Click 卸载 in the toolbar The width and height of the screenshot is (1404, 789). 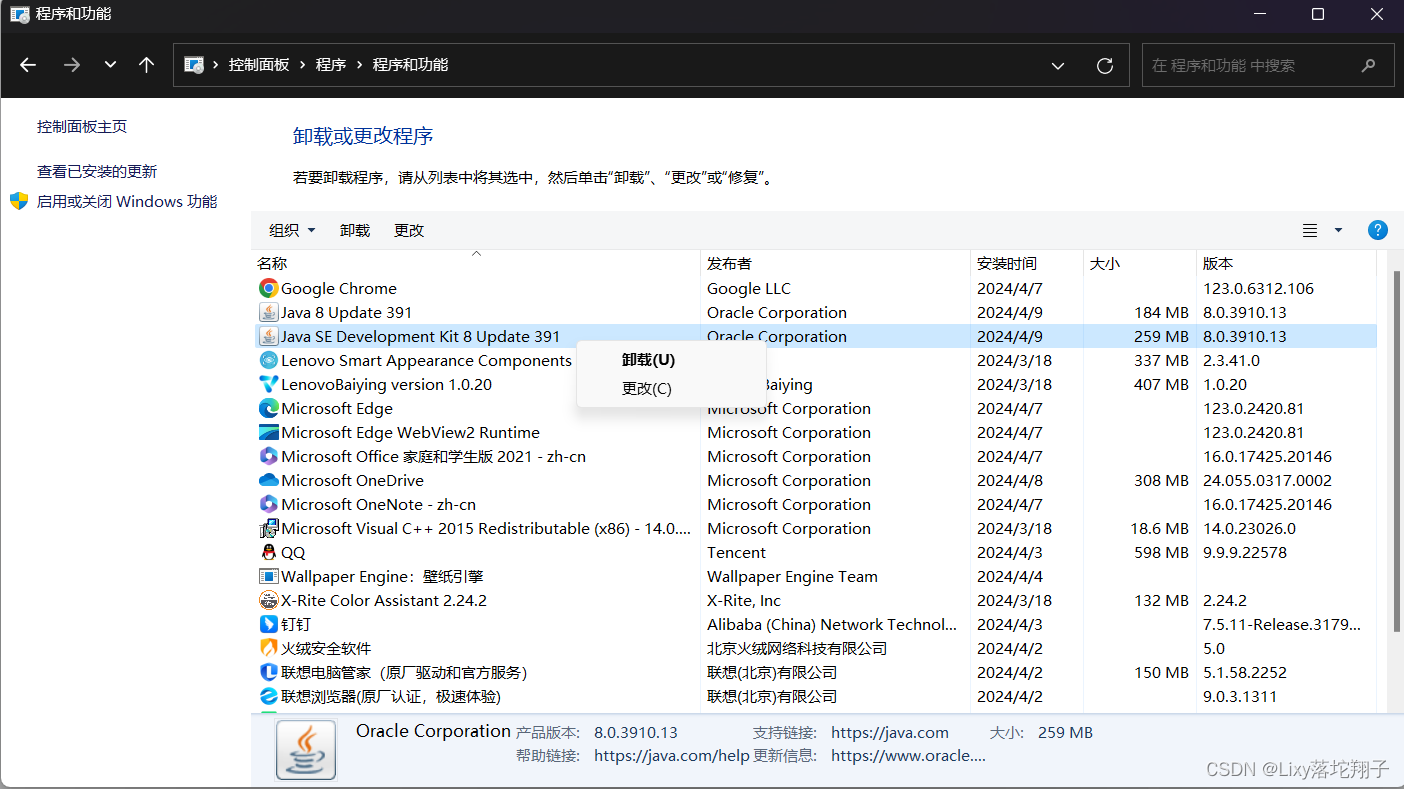coord(355,231)
